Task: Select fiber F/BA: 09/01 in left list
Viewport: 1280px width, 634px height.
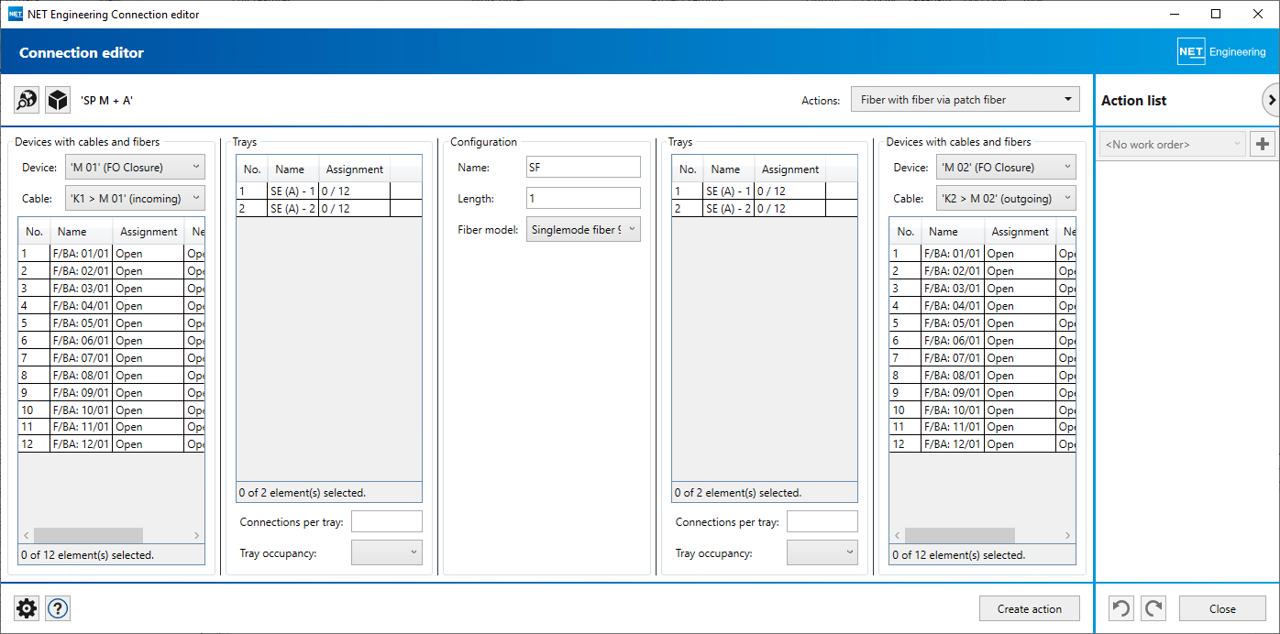Action: pos(112,392)
